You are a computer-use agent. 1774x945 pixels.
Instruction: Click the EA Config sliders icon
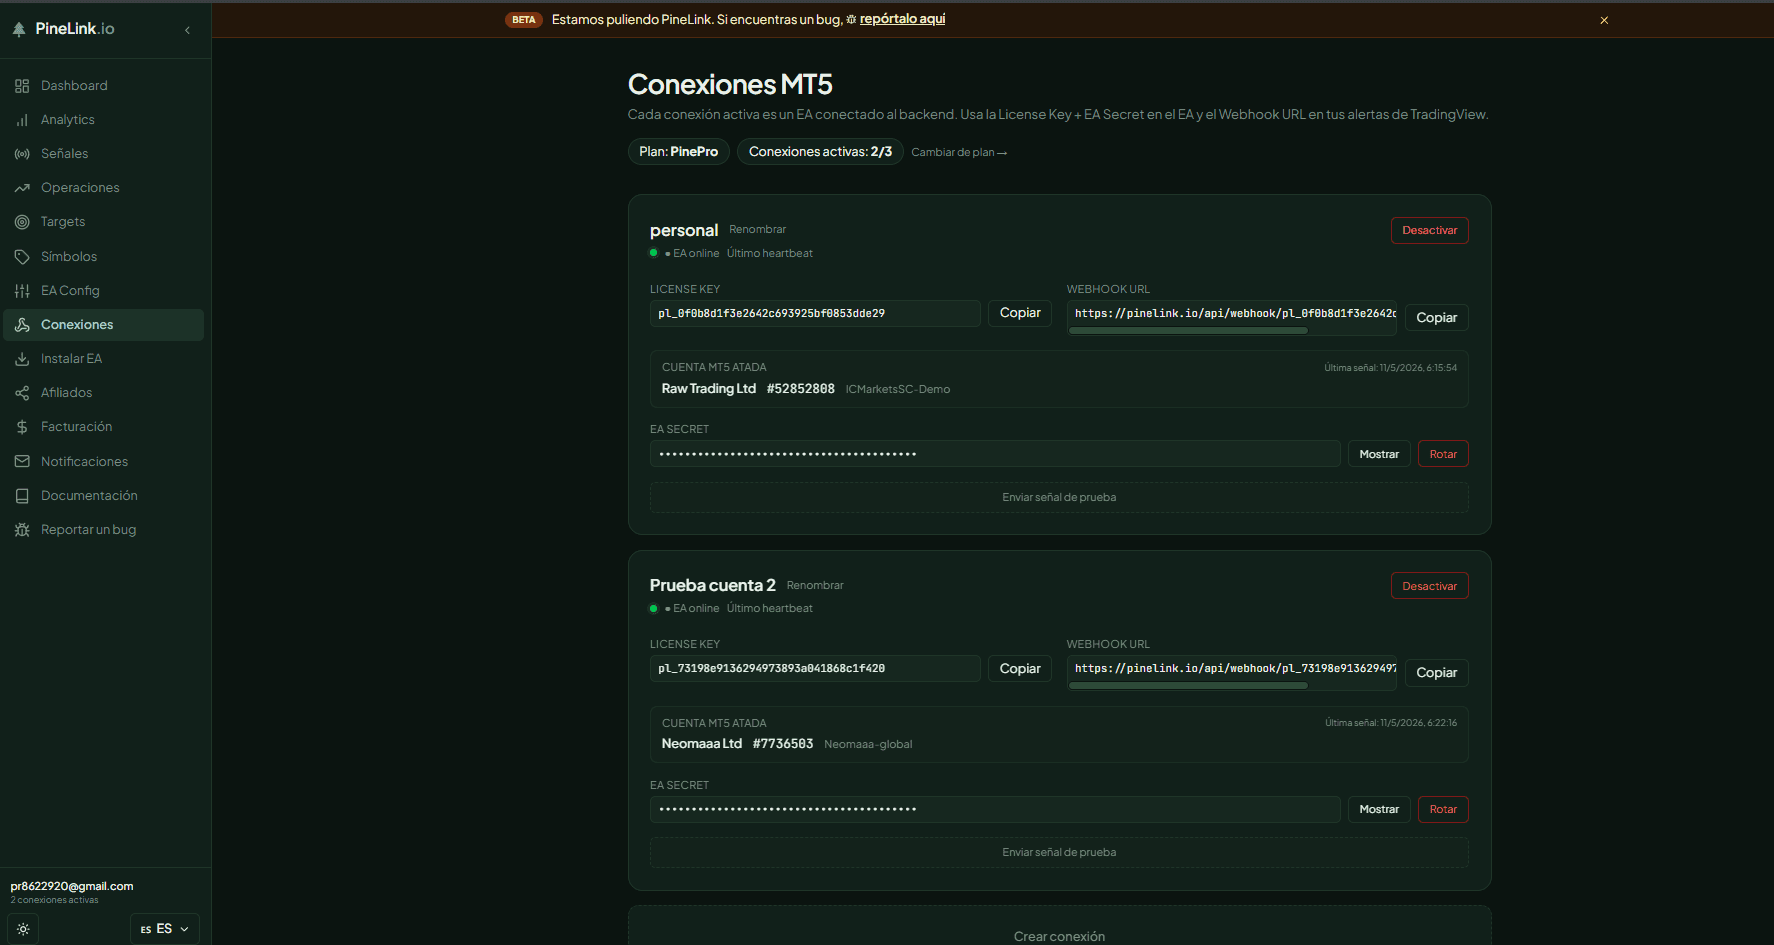click(x=22, y=291)
